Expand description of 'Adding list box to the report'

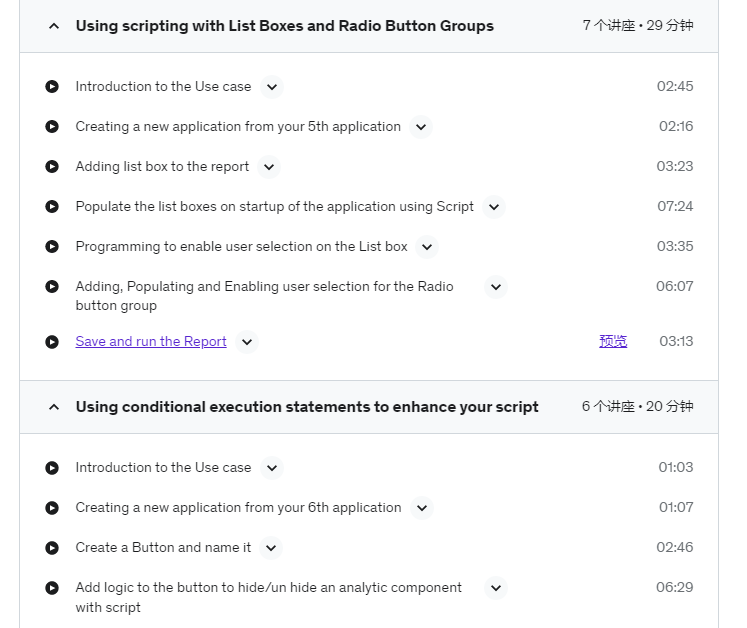click(269, 167)
